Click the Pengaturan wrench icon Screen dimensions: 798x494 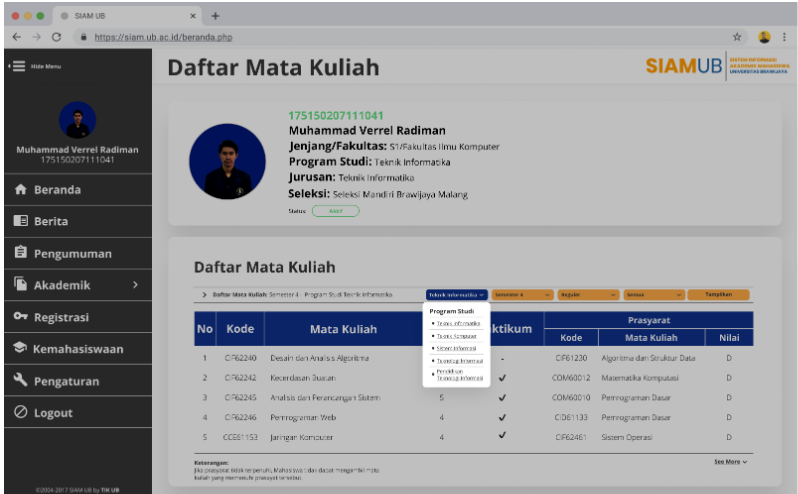click(x=20, y=381)
